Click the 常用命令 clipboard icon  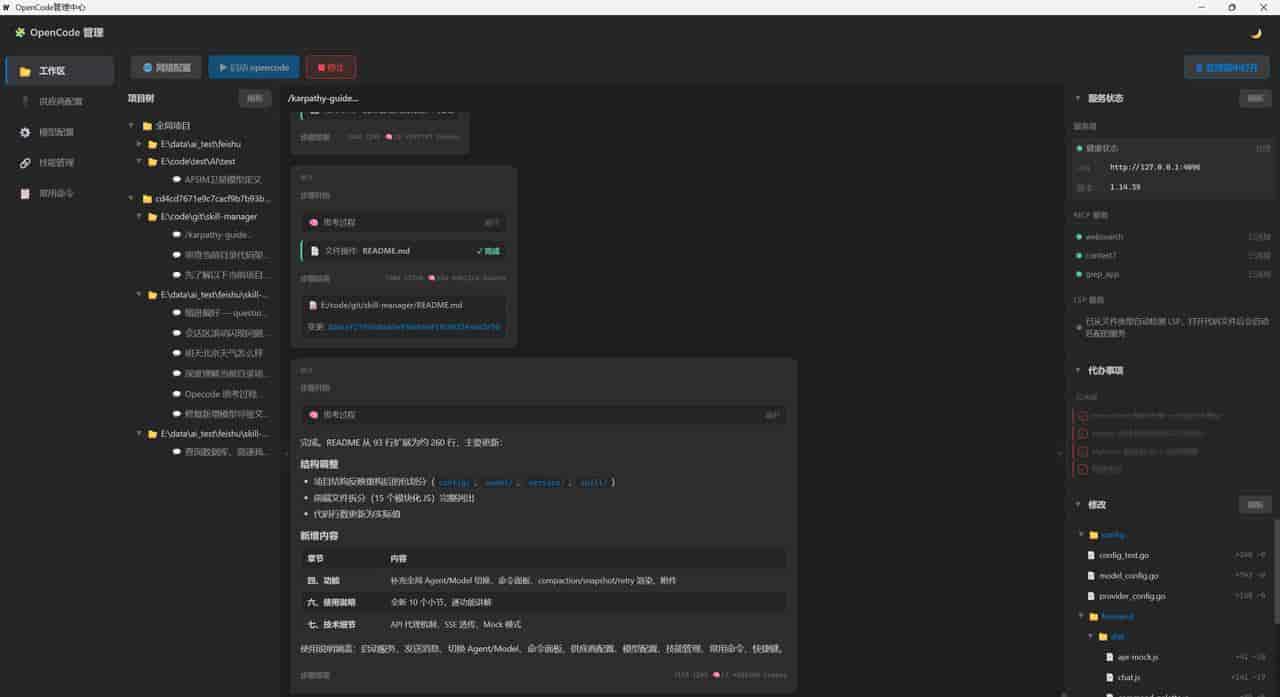pos(25,193)
